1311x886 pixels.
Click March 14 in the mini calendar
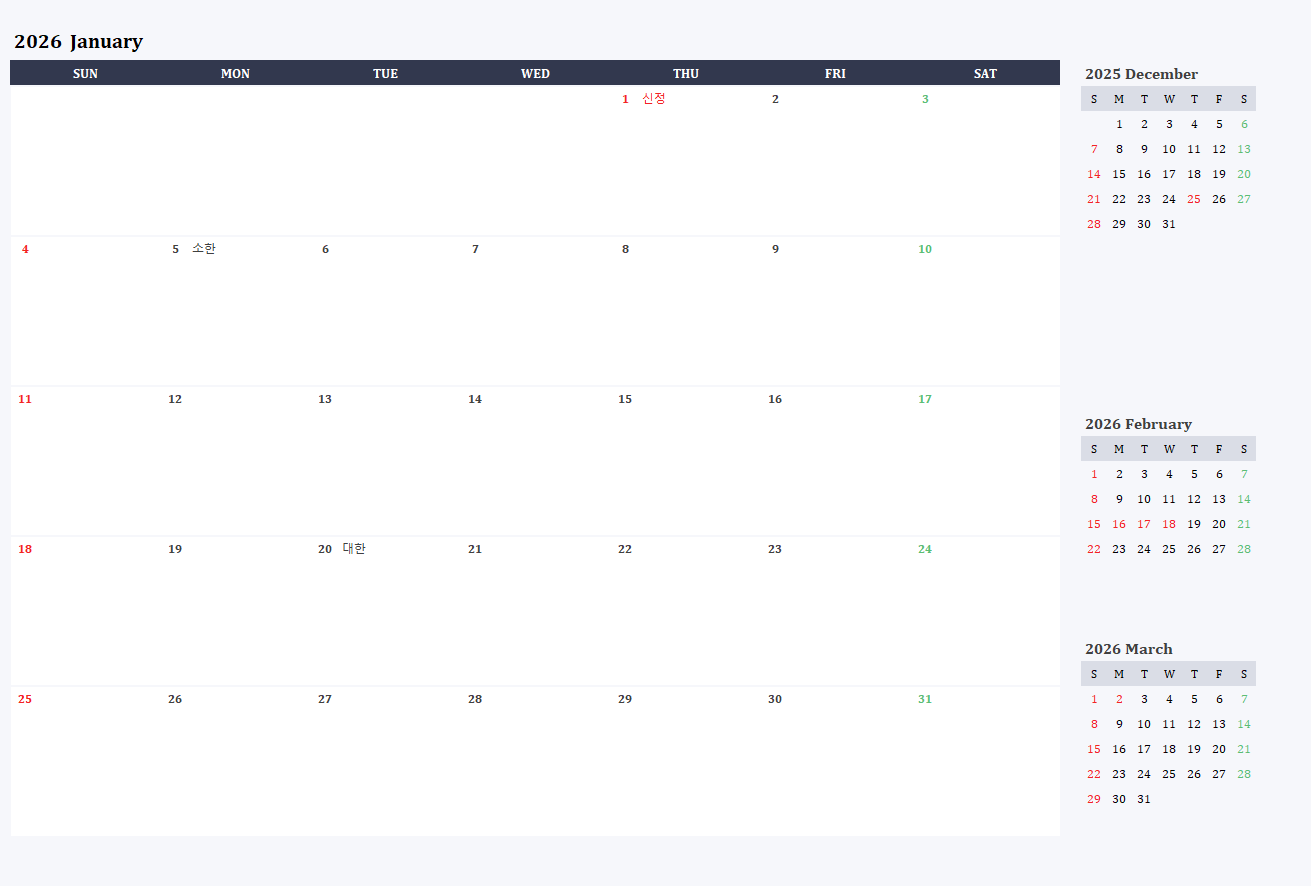(1244, 724)
